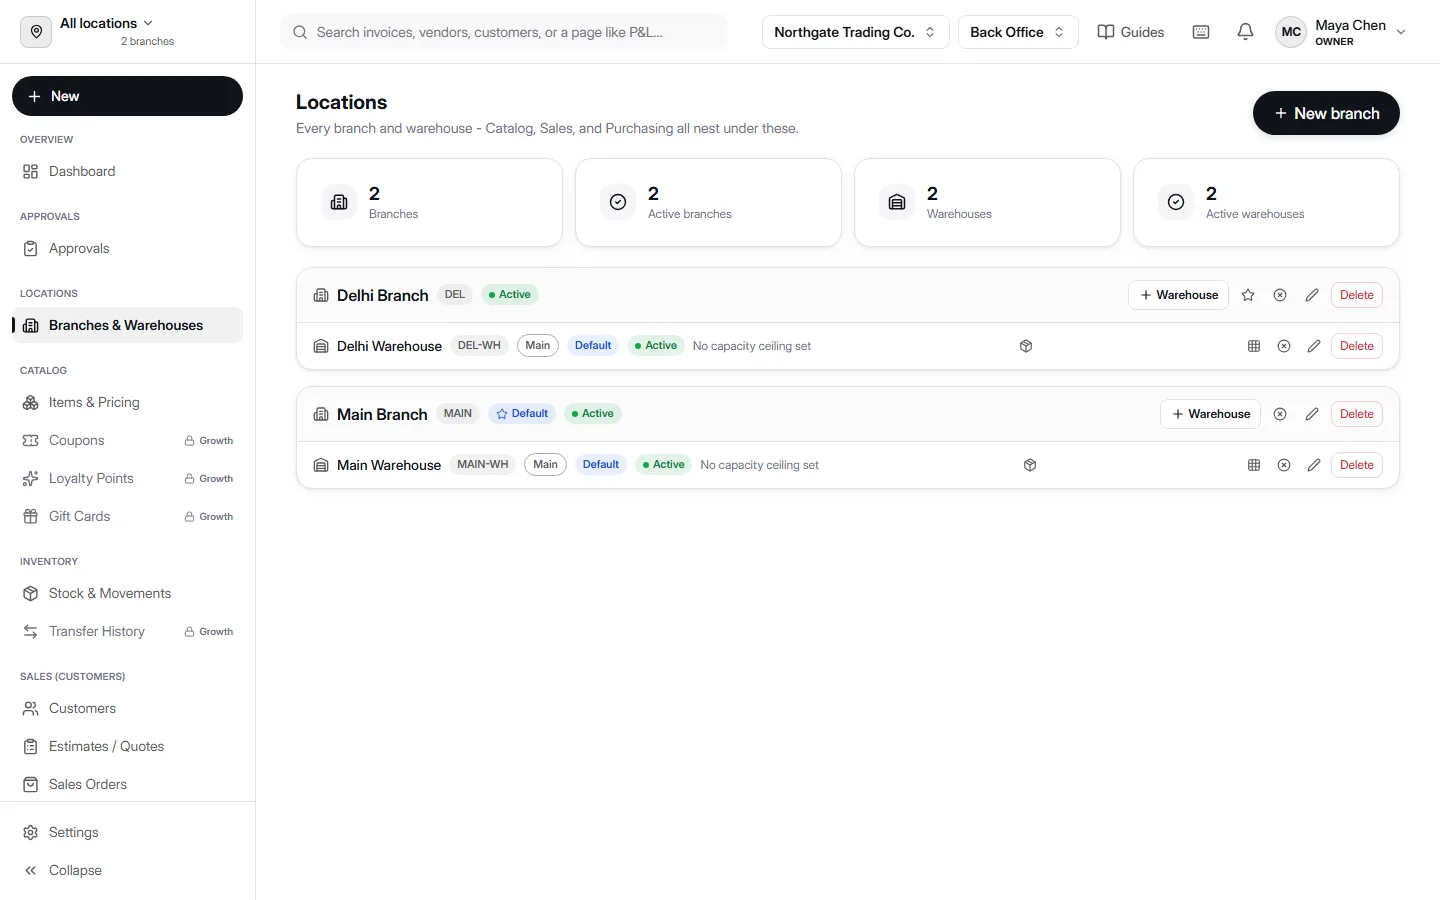Open Items & Pricing
This screenshot has height=900, width=1440.
click(x=127, y=402)
